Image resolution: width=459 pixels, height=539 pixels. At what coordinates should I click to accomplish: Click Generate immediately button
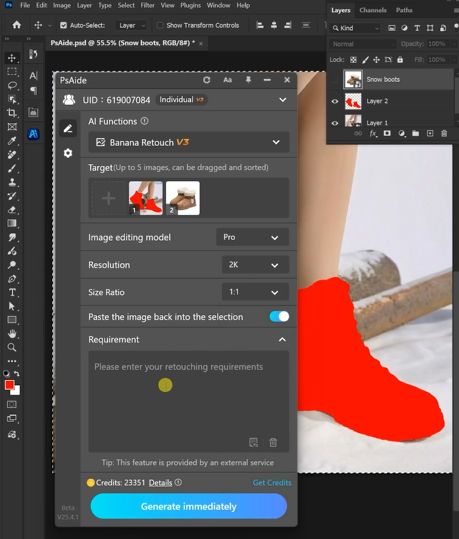coord(188,506)
